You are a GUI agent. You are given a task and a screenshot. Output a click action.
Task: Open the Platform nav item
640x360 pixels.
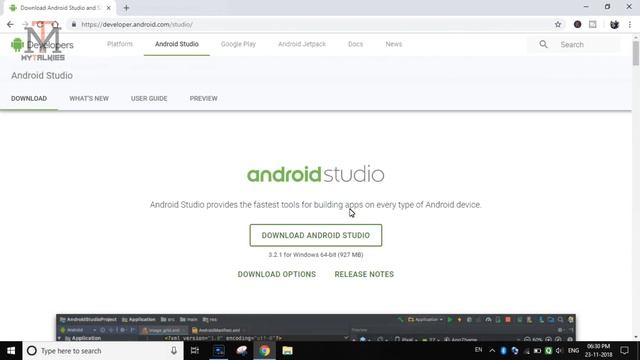pos(120,44)
